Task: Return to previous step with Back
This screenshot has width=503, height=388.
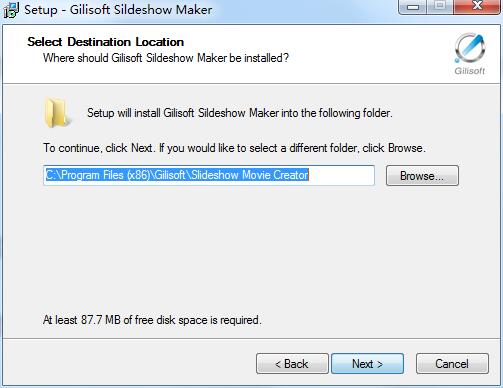Action: click(x=292, y=364)
